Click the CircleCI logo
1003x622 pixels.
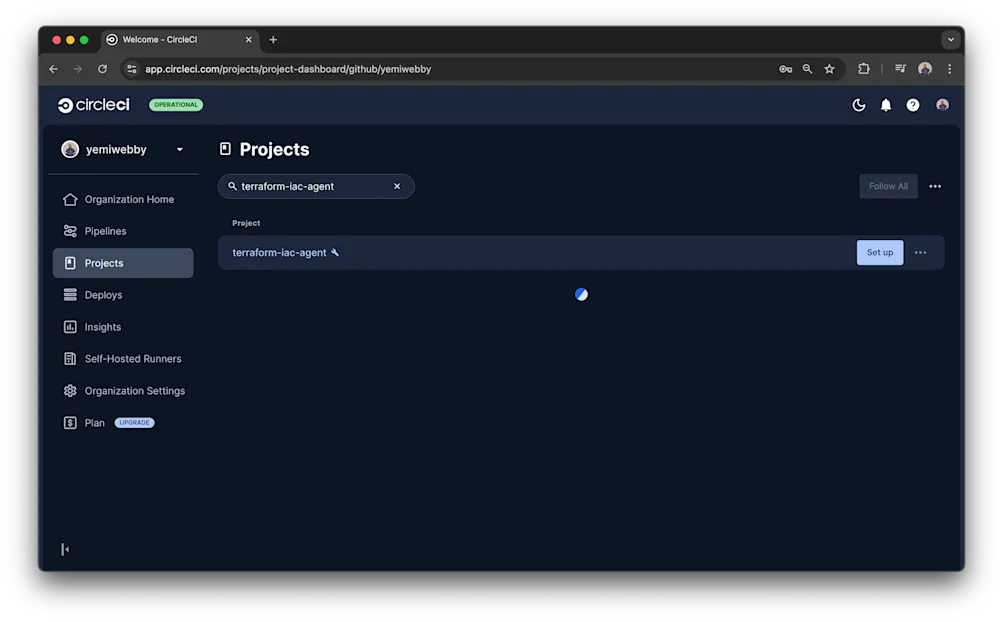tap(93, 104)
